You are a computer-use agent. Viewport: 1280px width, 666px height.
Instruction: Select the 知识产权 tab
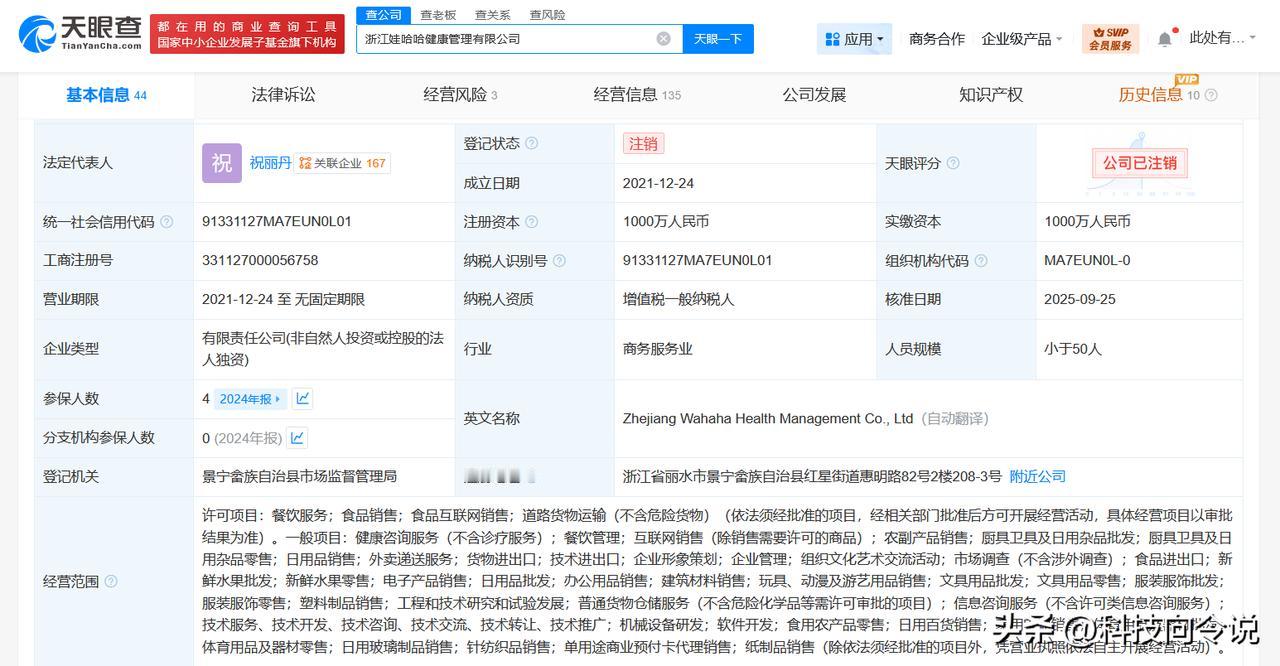991,95
